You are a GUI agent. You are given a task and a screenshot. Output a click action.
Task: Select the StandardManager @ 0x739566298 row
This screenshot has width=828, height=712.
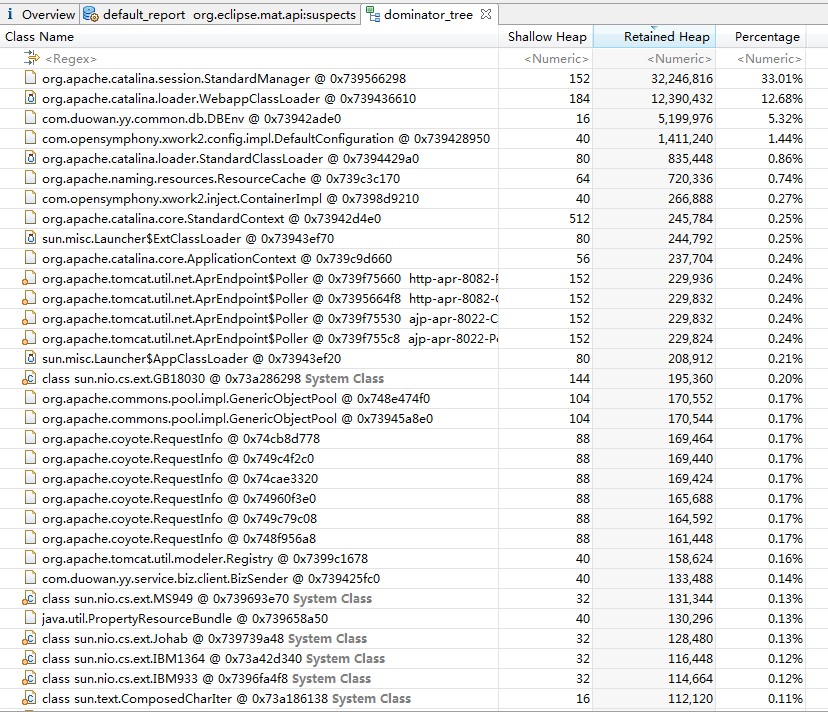(403, 78)
